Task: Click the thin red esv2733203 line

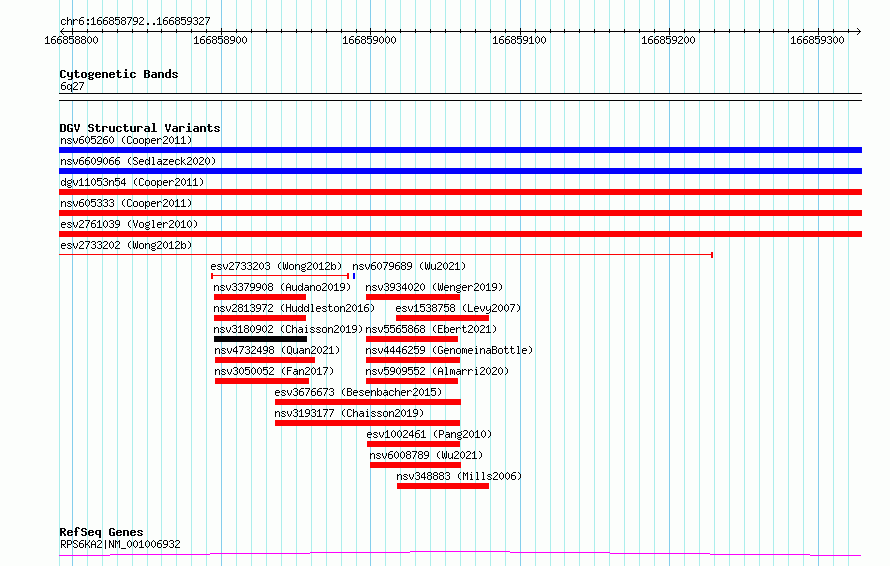Action: pyautogui.click(x=280, y=276)
